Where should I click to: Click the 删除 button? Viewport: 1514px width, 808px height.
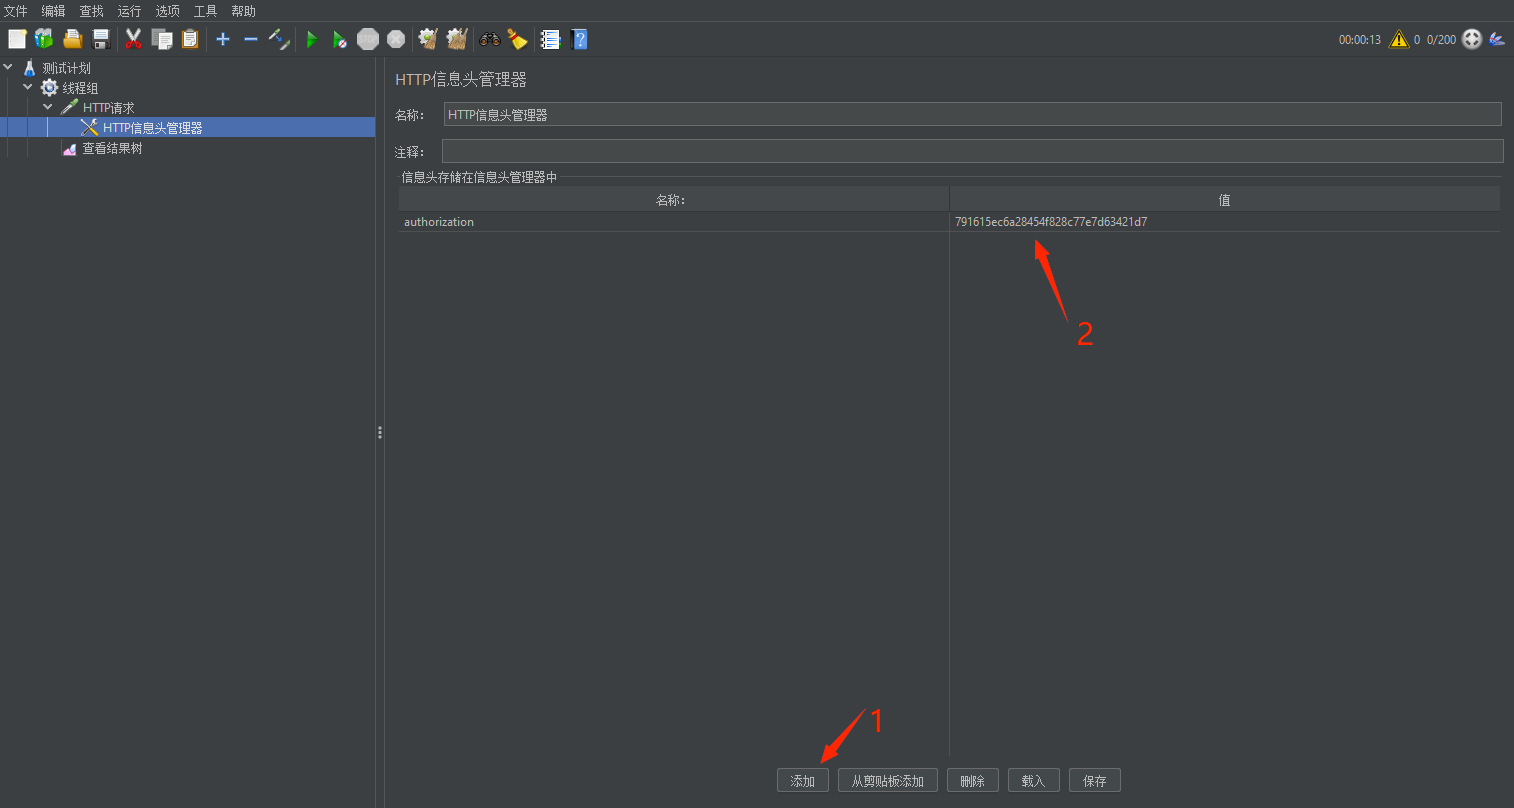point(973,781)
